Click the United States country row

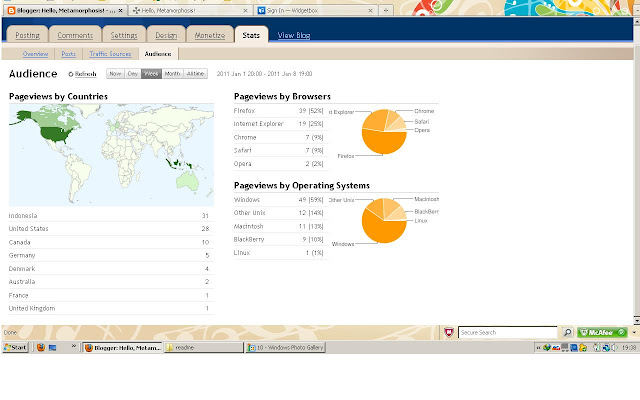click(x=111, y=229)
